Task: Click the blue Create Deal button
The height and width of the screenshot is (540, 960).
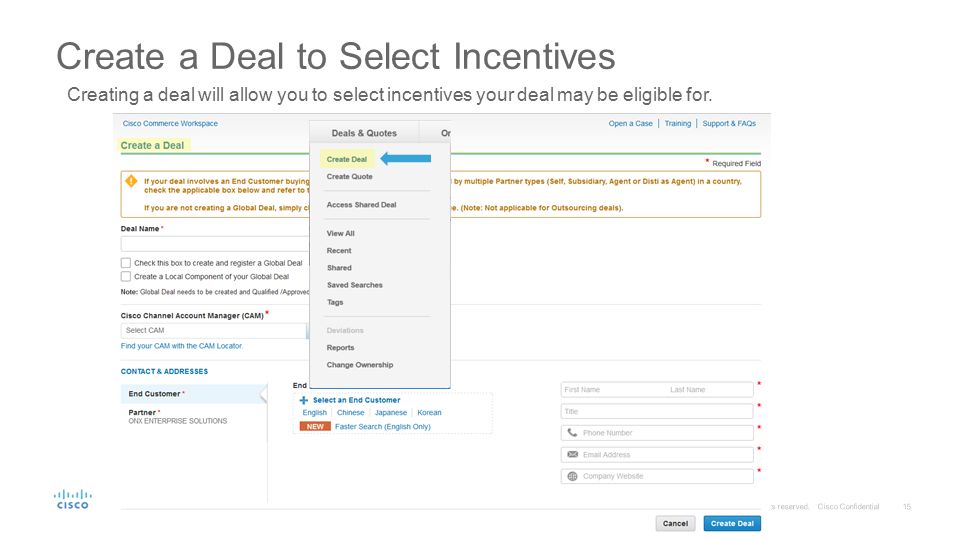Action: [732, 523]
